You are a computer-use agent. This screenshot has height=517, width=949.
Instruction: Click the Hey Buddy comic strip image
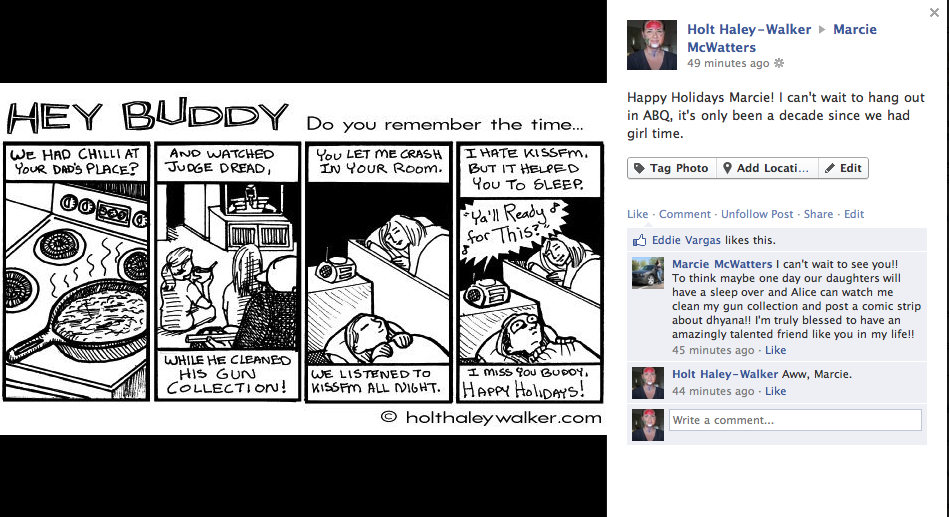tap(303, 258)
